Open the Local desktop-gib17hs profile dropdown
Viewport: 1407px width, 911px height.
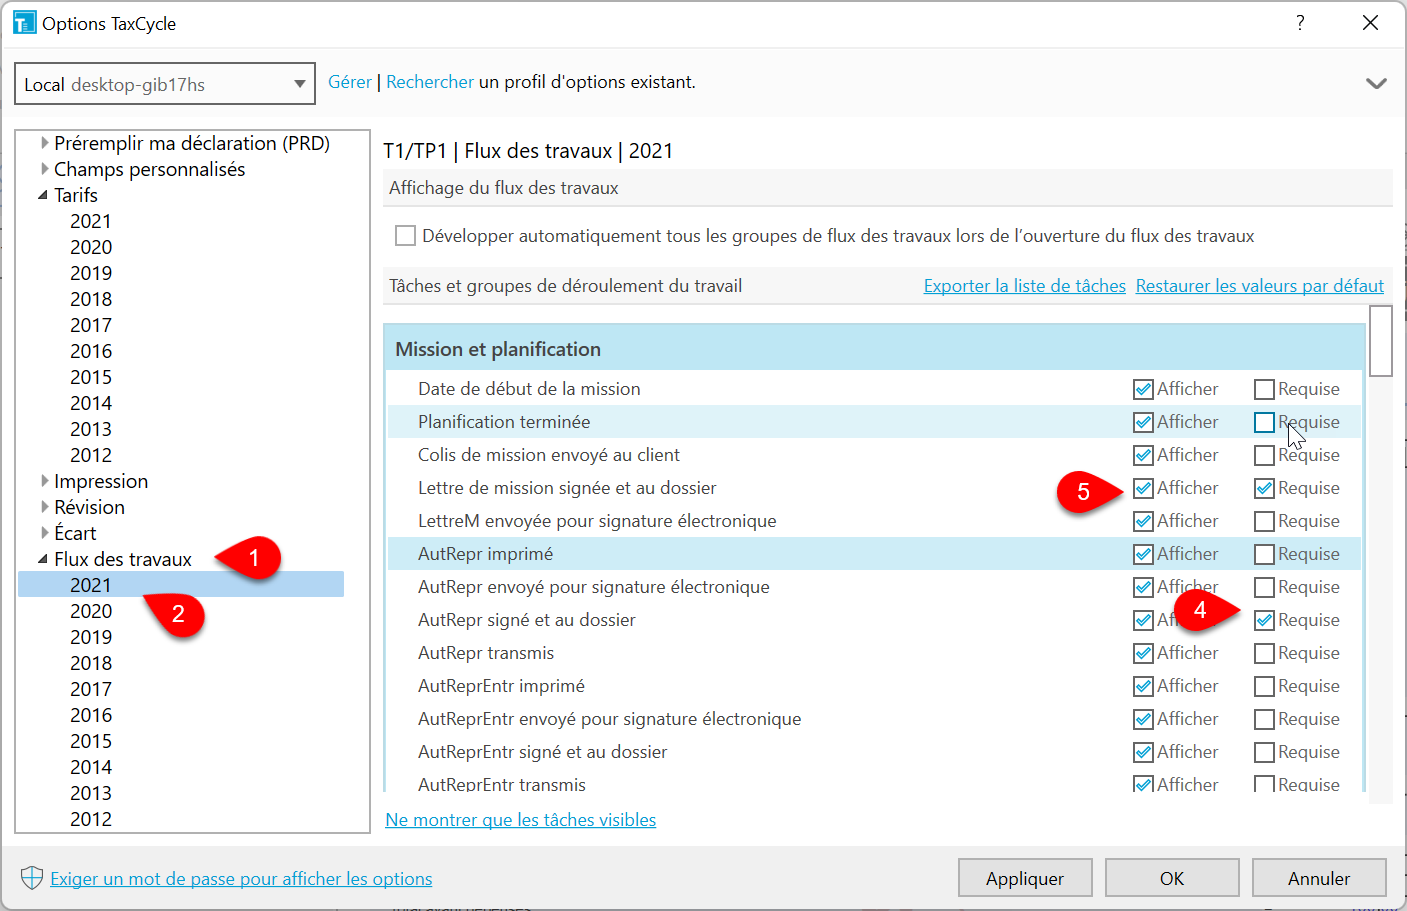pyautogui.click(x=165, y=84)
